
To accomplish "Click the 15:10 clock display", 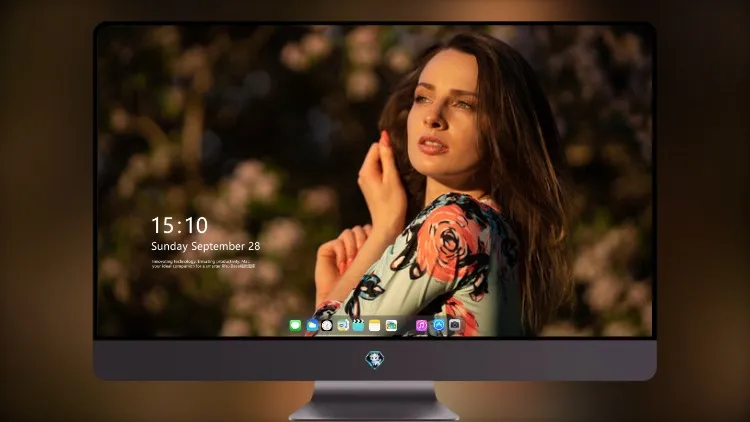I will [179, 225].
